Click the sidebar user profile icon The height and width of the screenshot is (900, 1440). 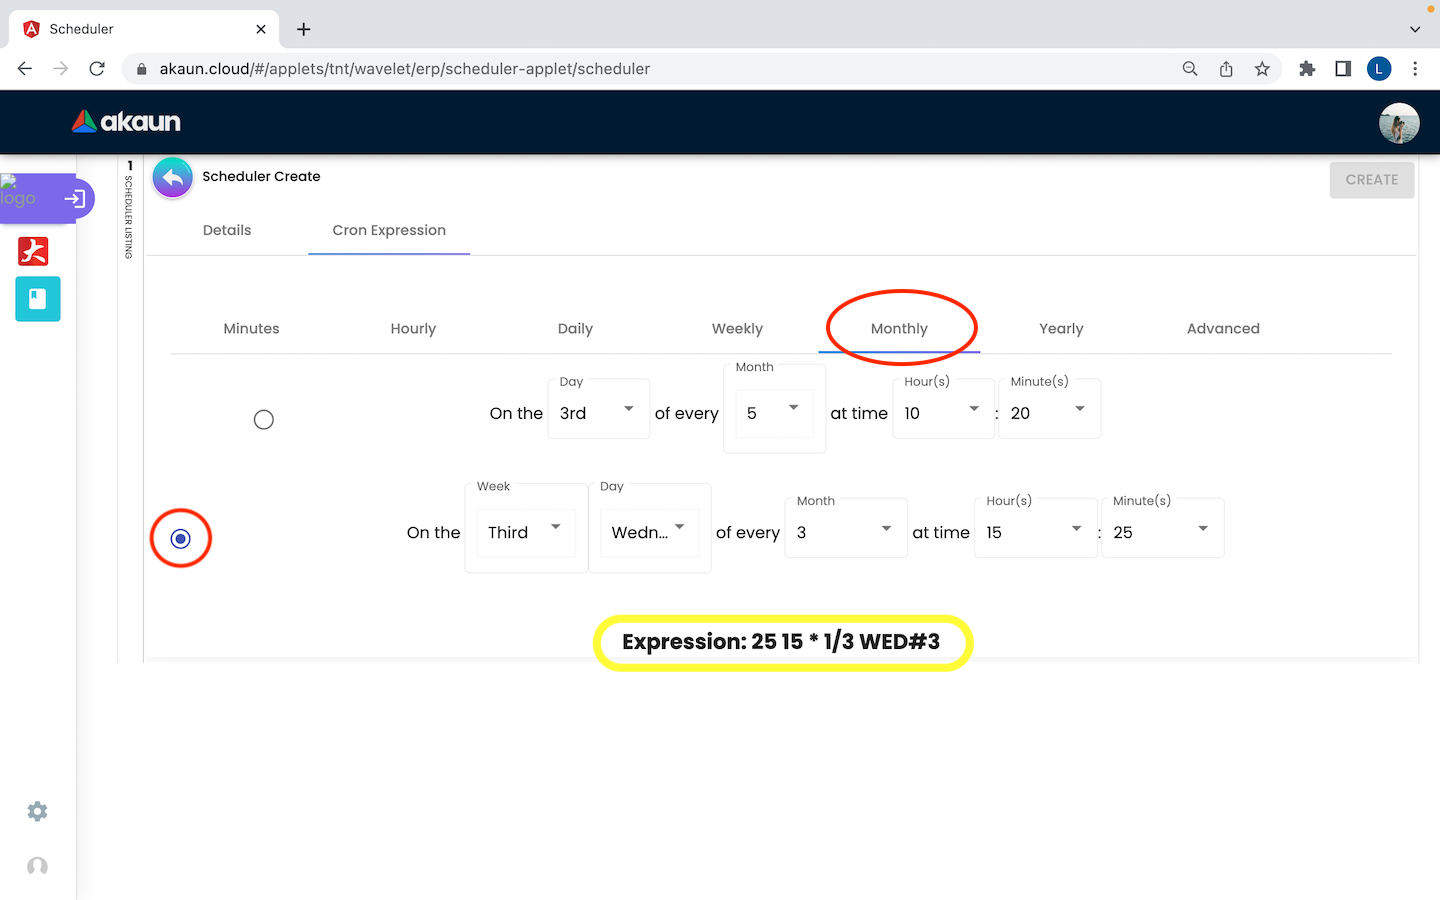coord(37,866)
